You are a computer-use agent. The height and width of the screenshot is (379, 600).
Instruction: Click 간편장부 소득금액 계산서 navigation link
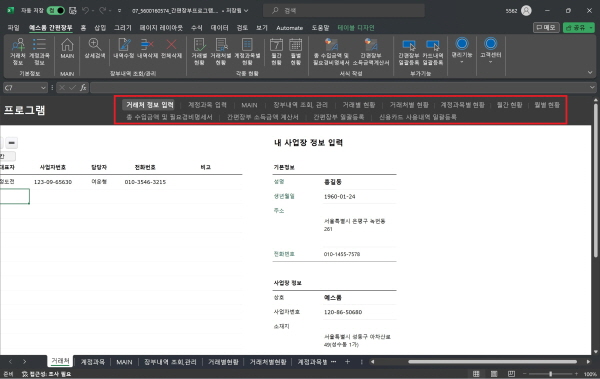click(x=262, y=117)
